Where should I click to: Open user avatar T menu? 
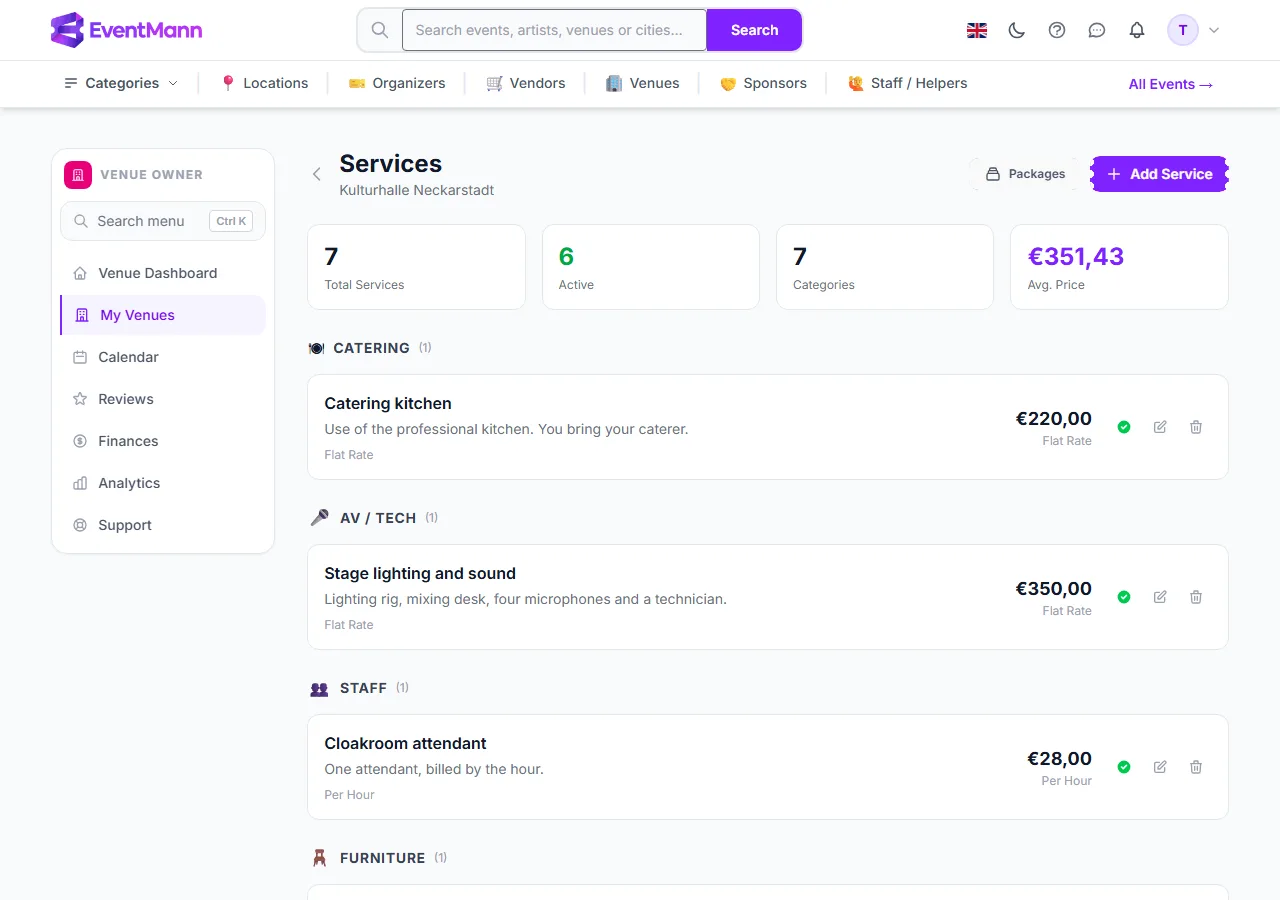pos(1194,30)
